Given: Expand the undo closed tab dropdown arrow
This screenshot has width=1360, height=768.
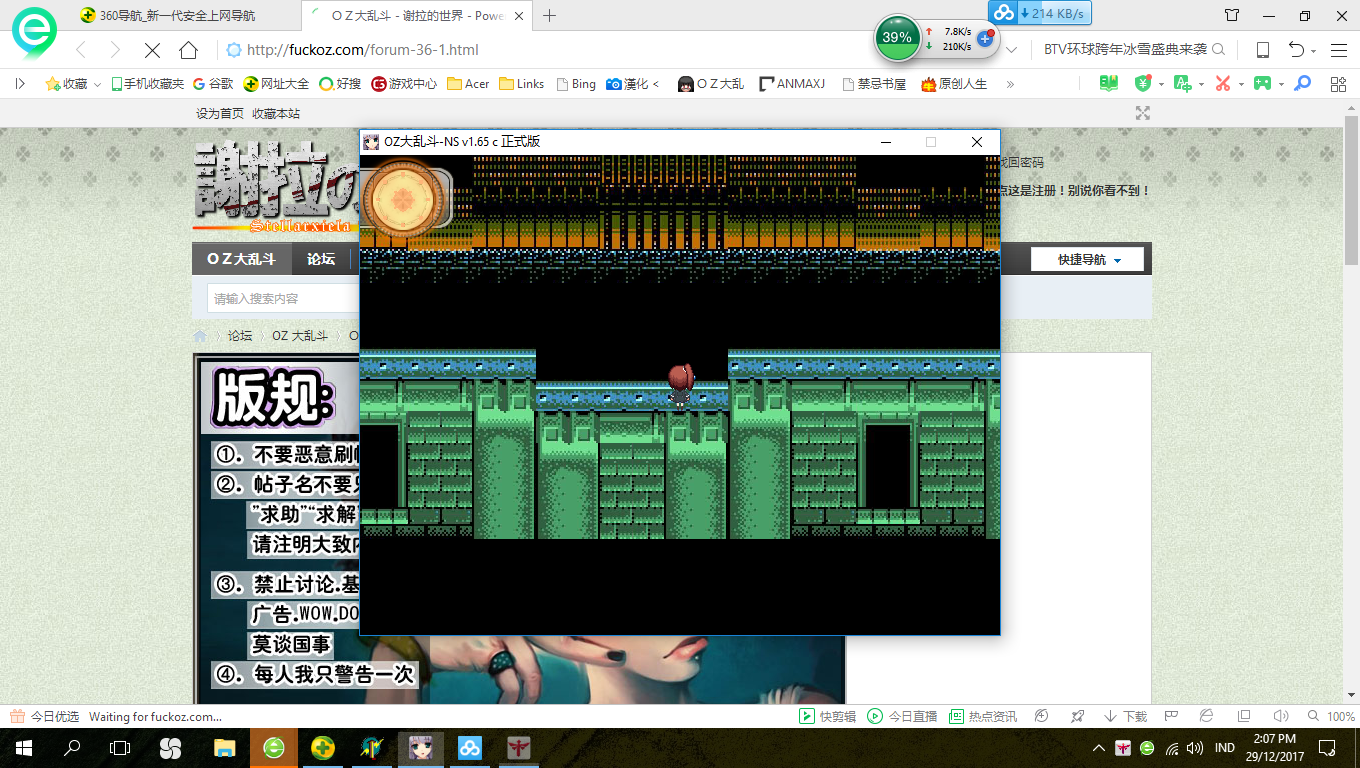Looking at the screenshot, I should pos(1313,50).
